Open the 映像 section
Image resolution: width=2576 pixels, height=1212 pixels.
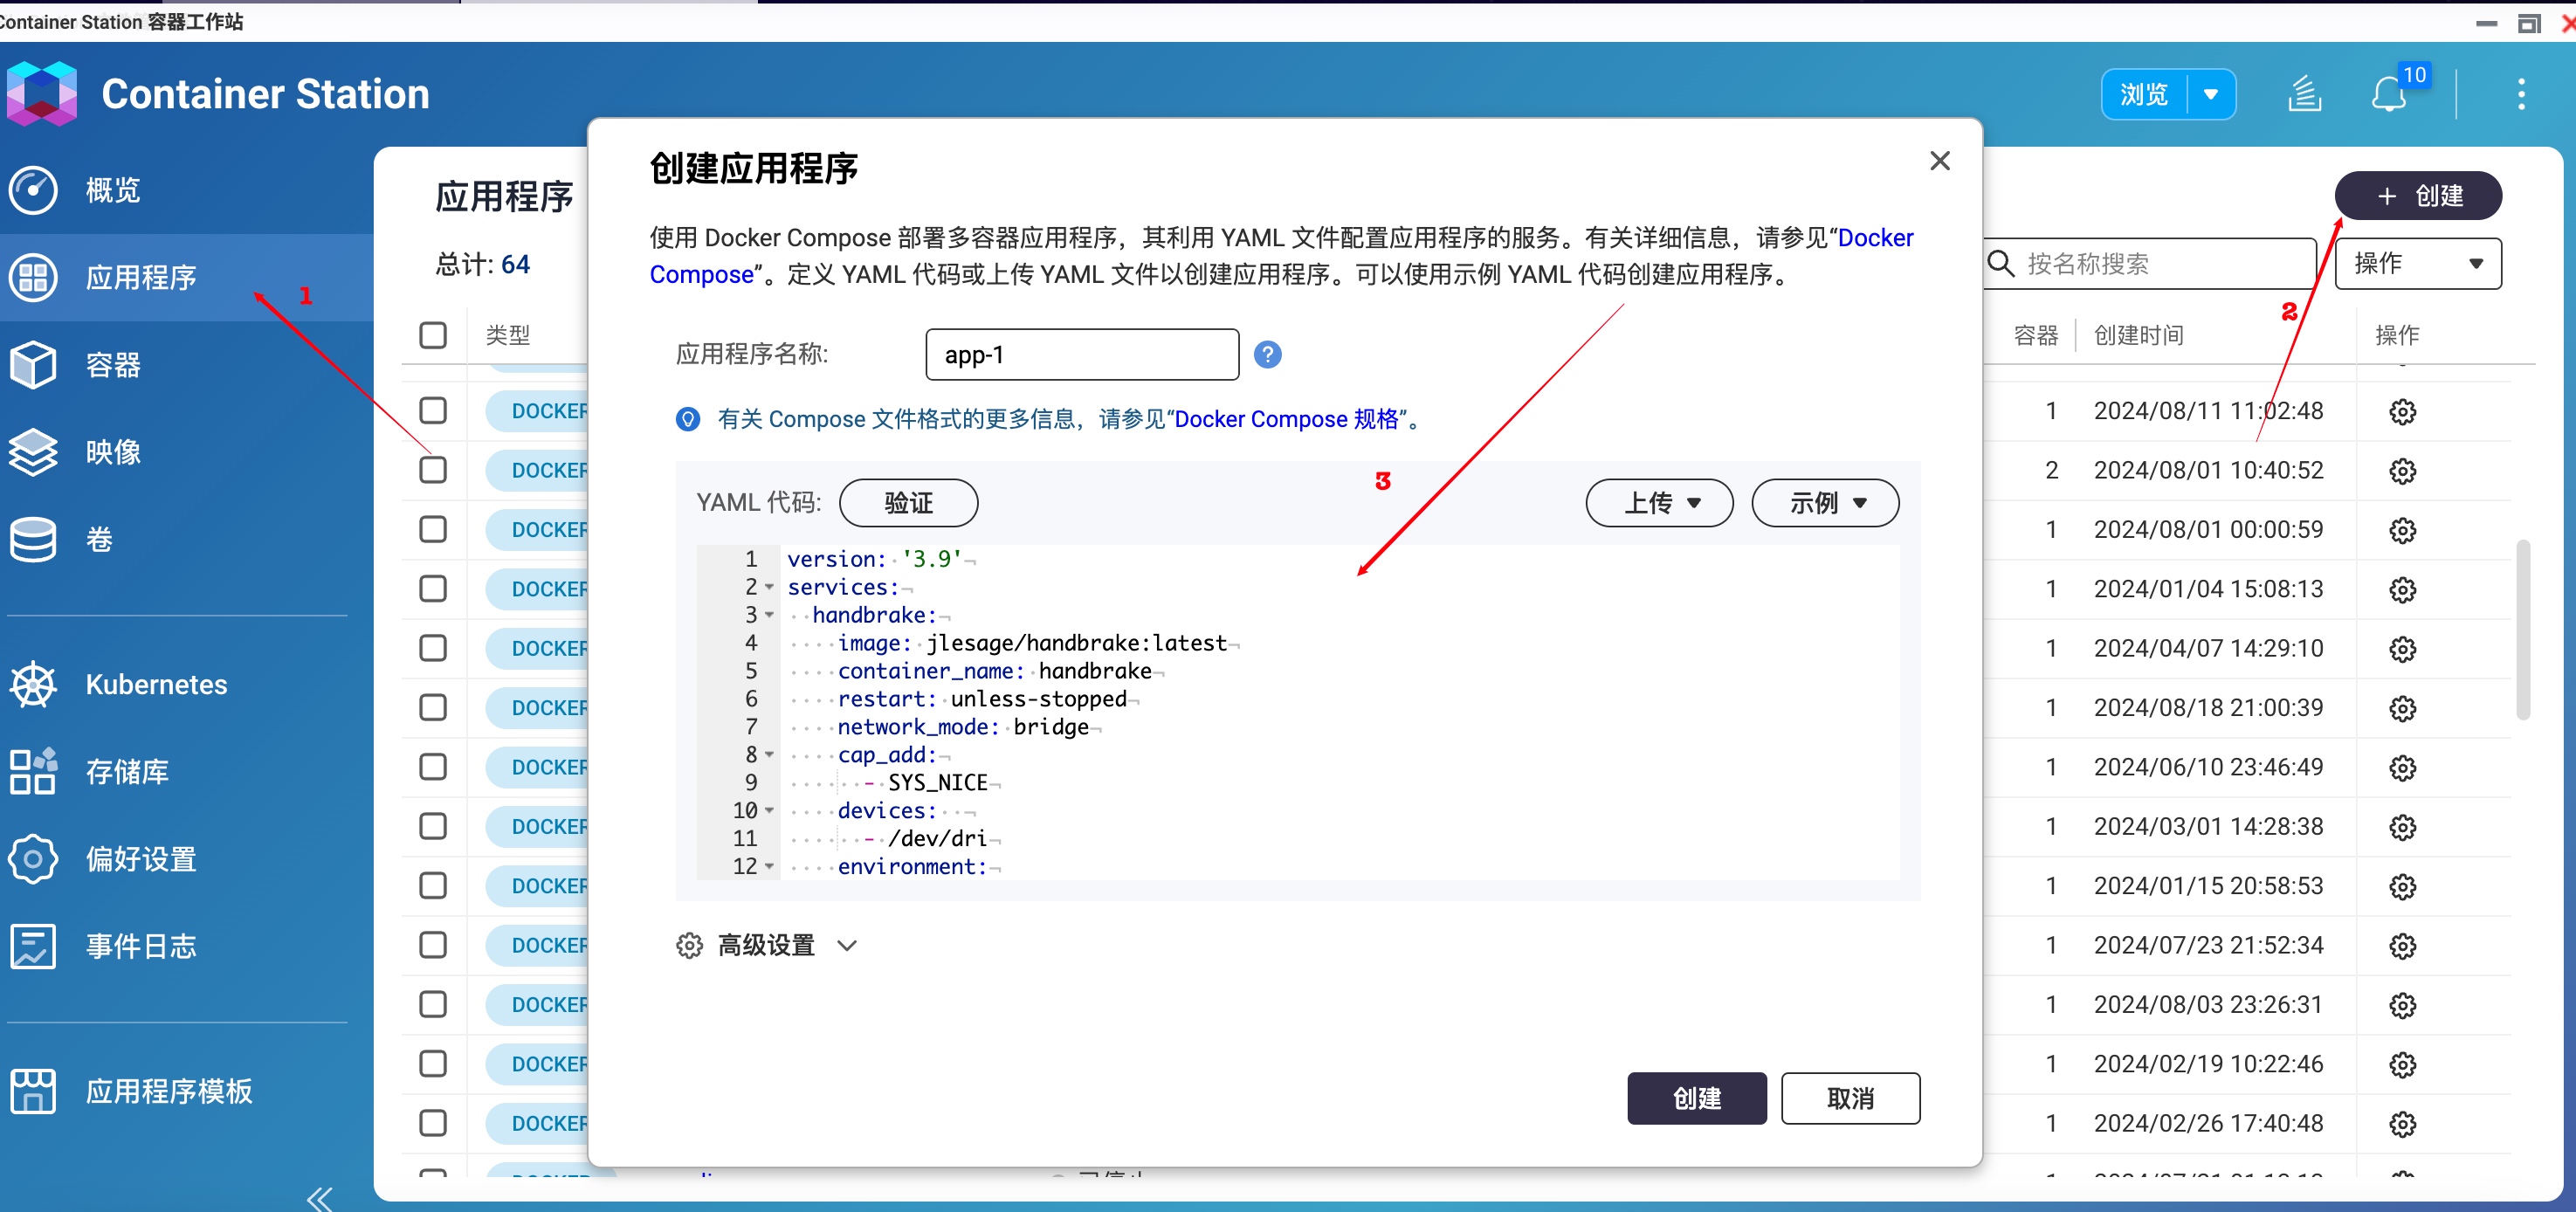tap(113, 452)
